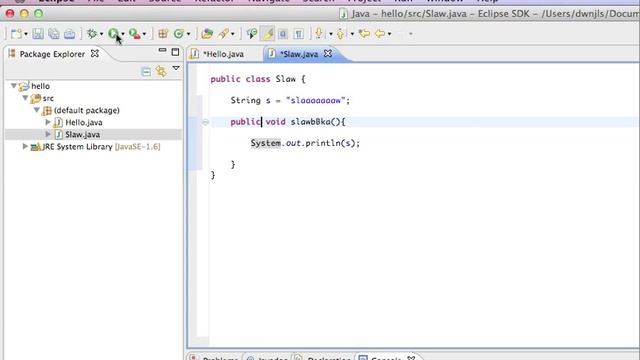Screen dimensions: 640x360
Task: Close the *Slaw.java editor tab
Action: (328, 53)
